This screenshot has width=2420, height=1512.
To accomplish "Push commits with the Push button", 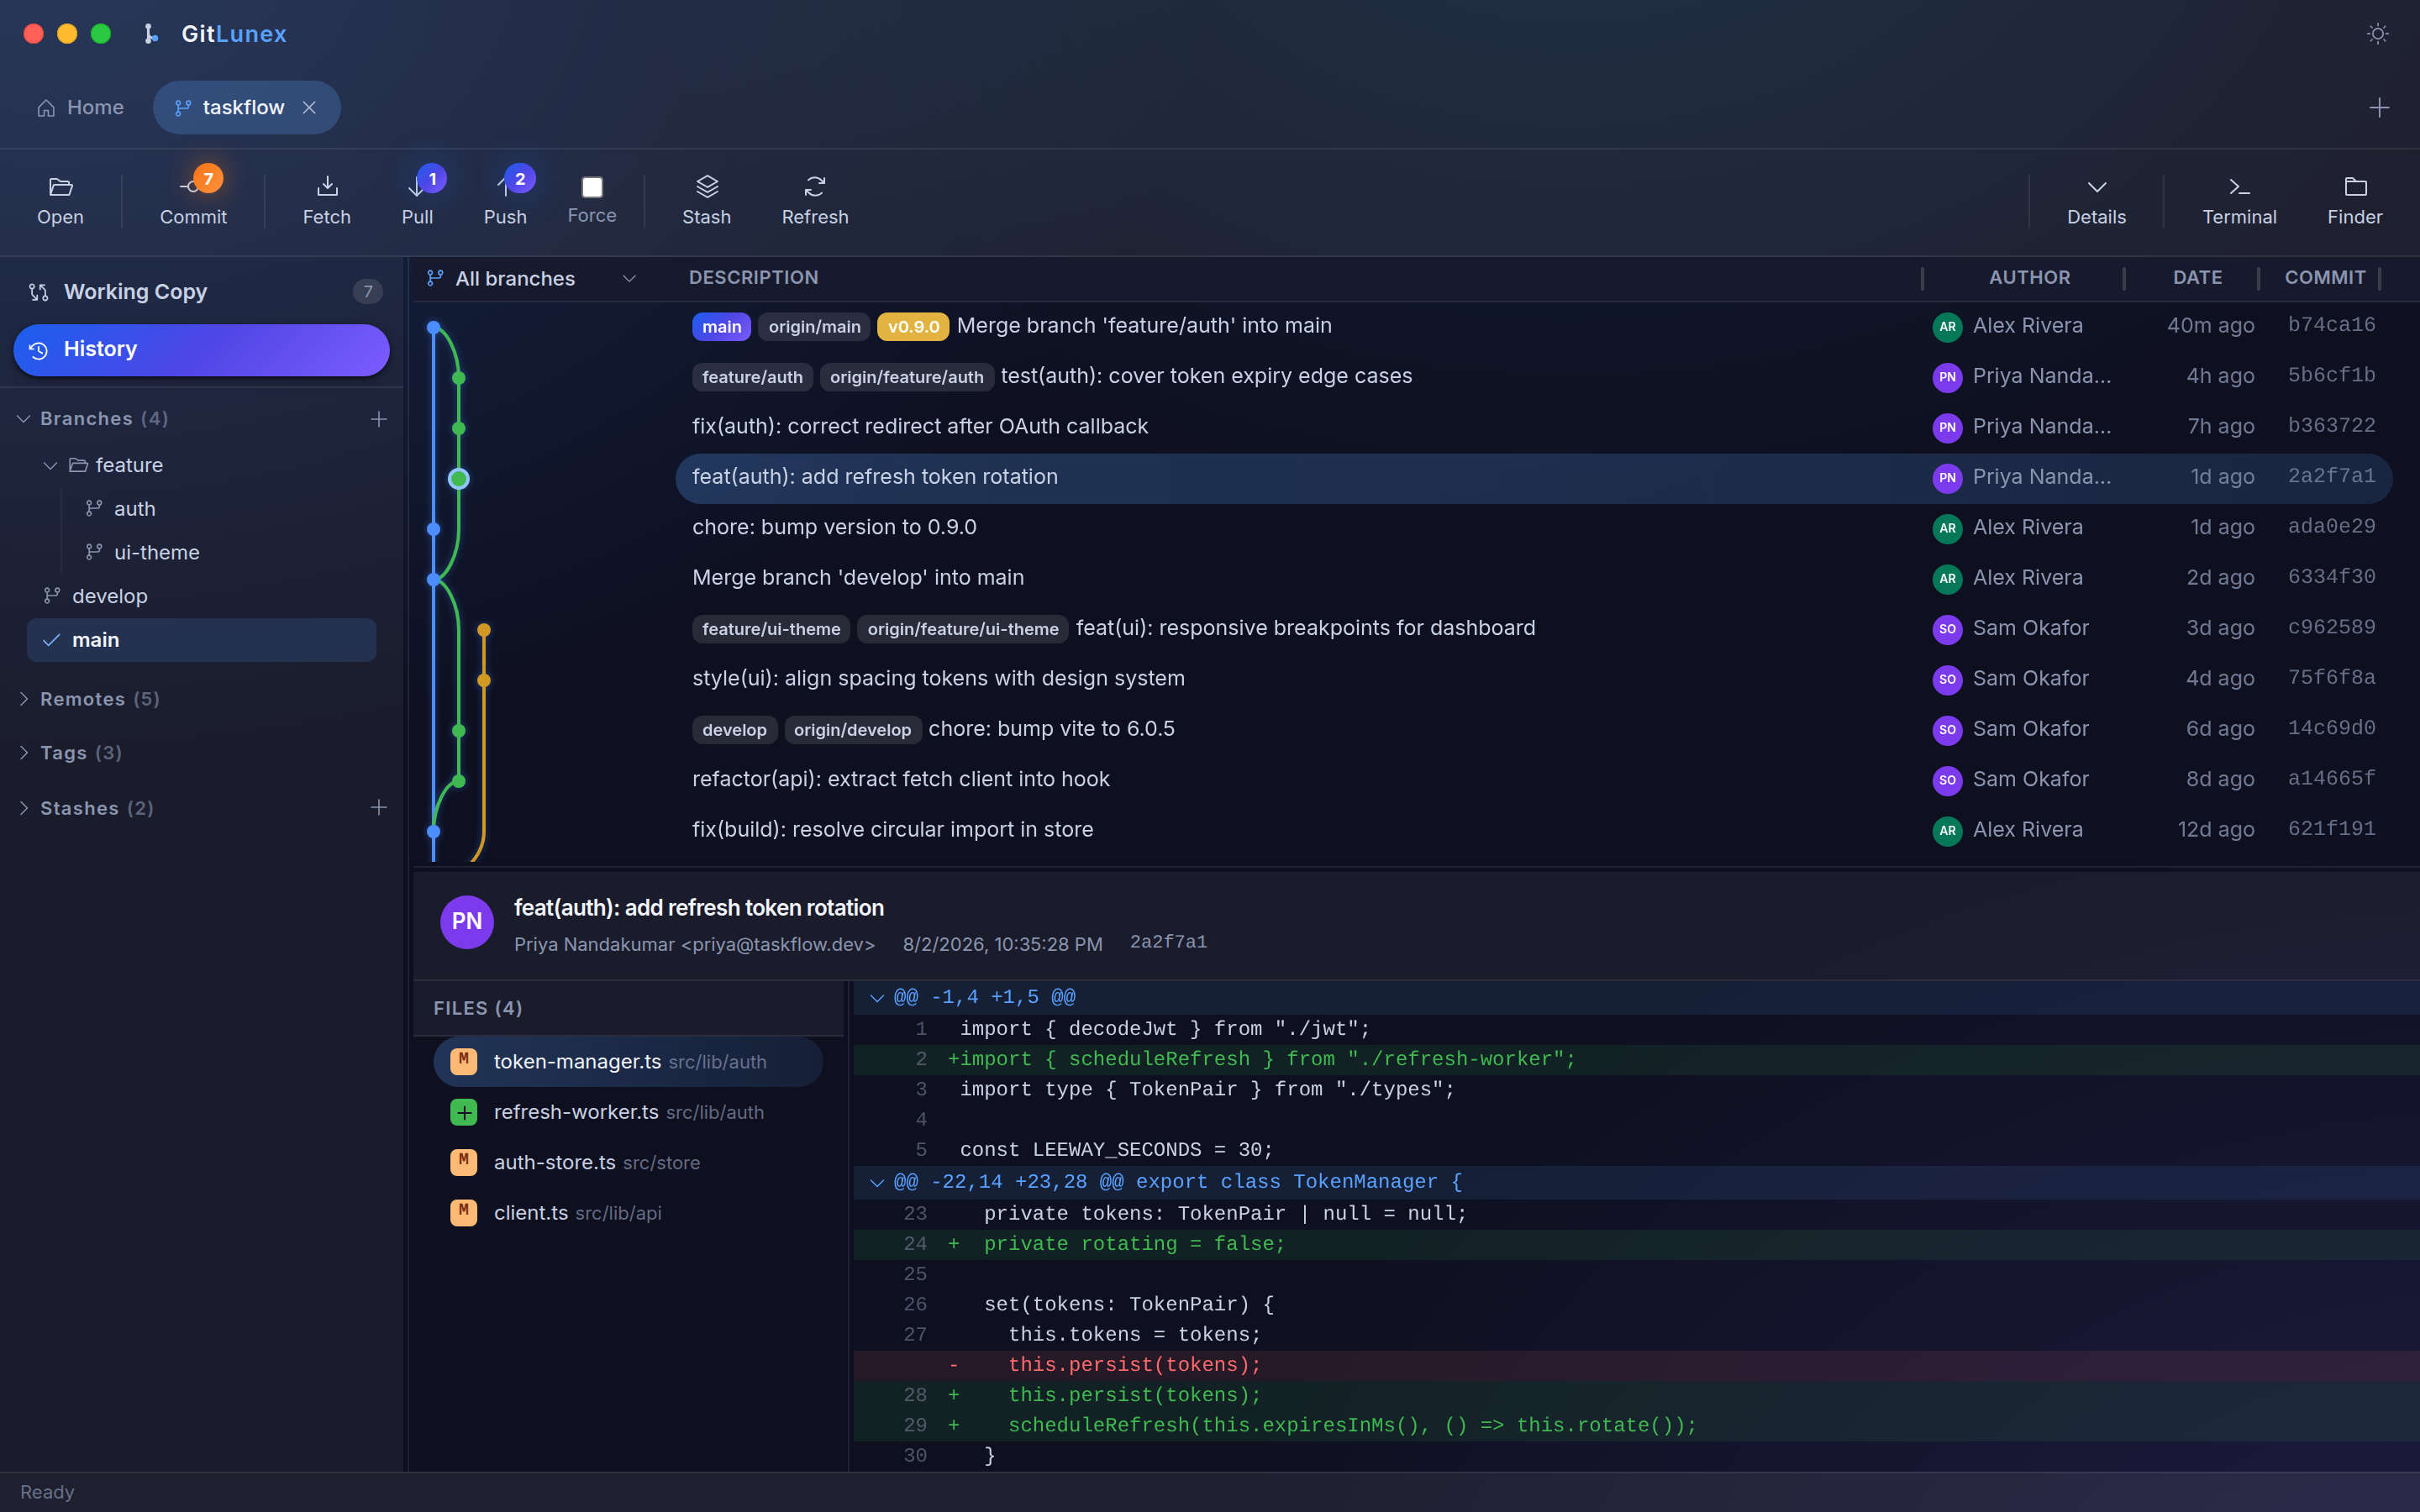I will tap(505, 201).
